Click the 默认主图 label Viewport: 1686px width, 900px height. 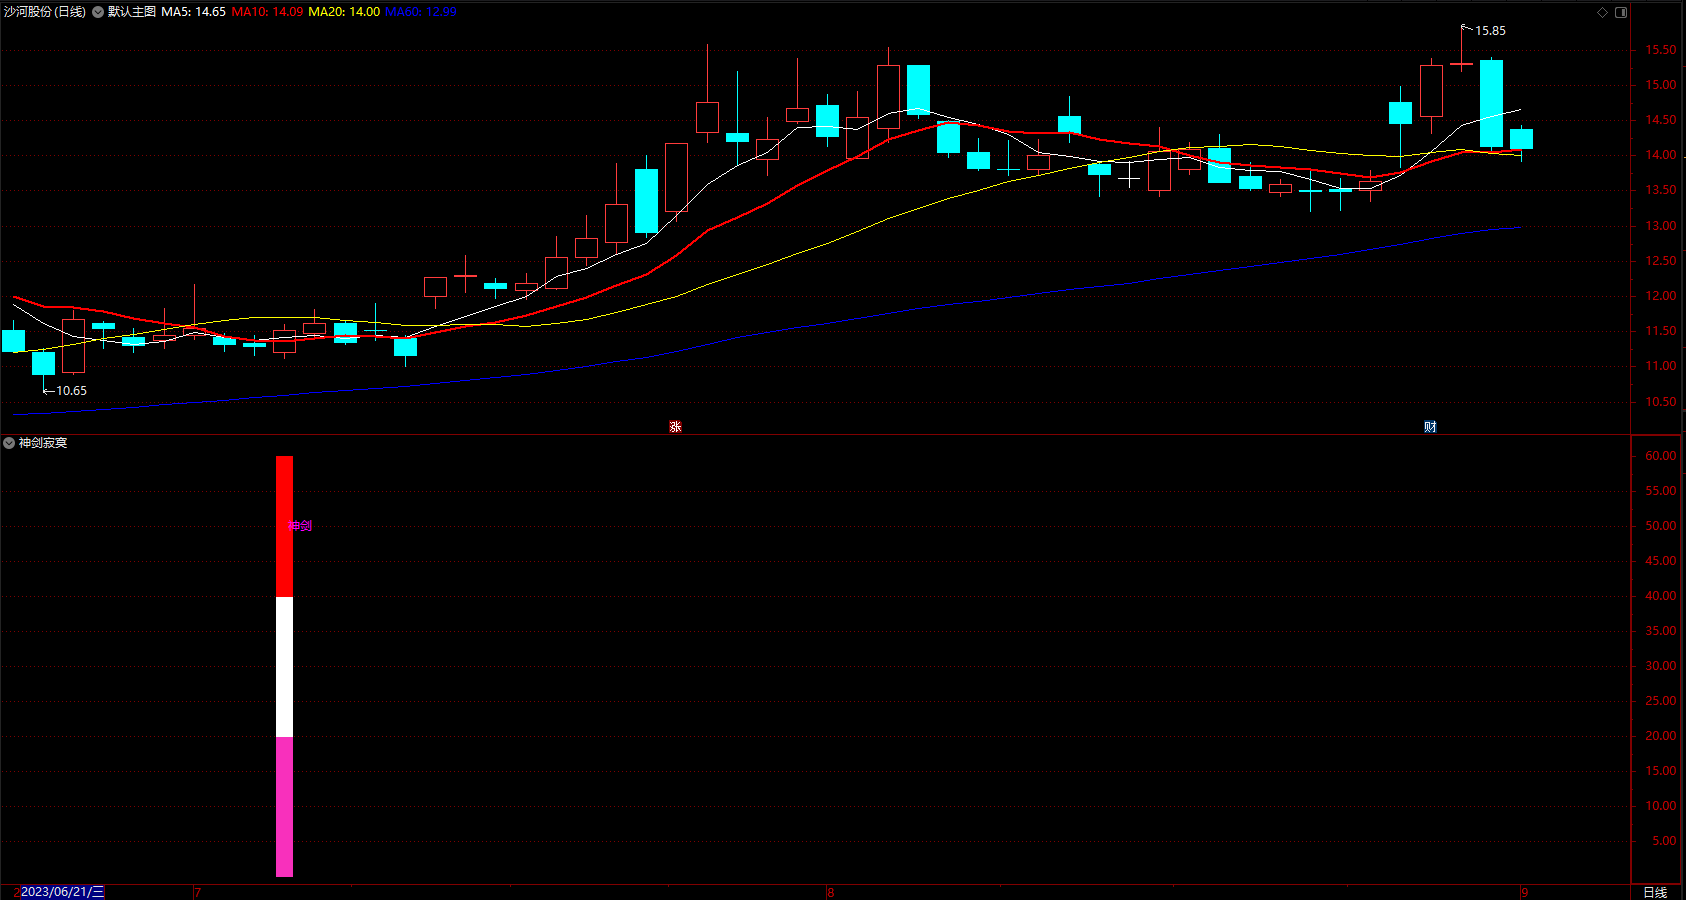(x=132, y=12)
